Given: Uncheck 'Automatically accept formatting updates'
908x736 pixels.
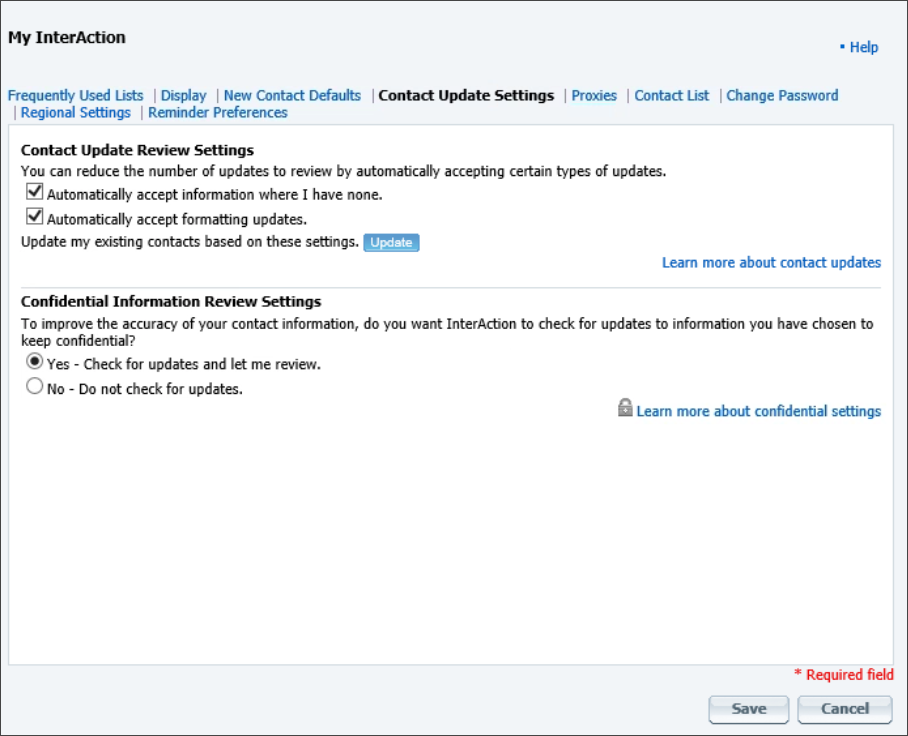Looking at the screenshot, I should click(x=35, y=217).
